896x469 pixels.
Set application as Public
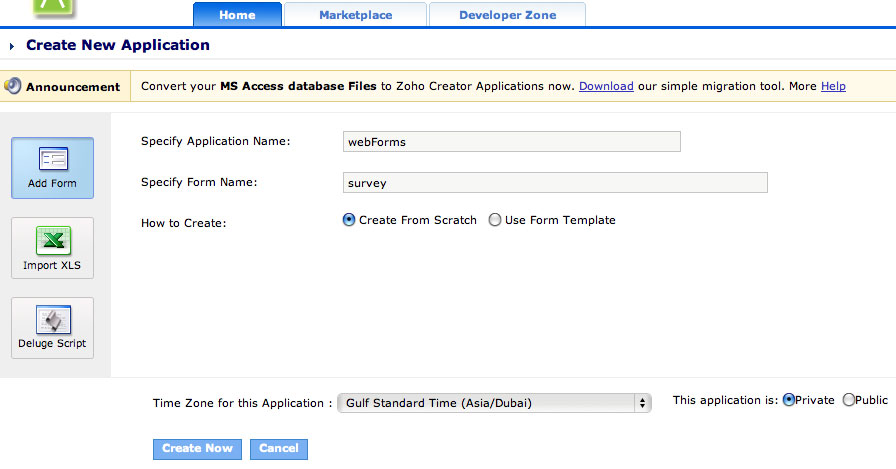849,400
